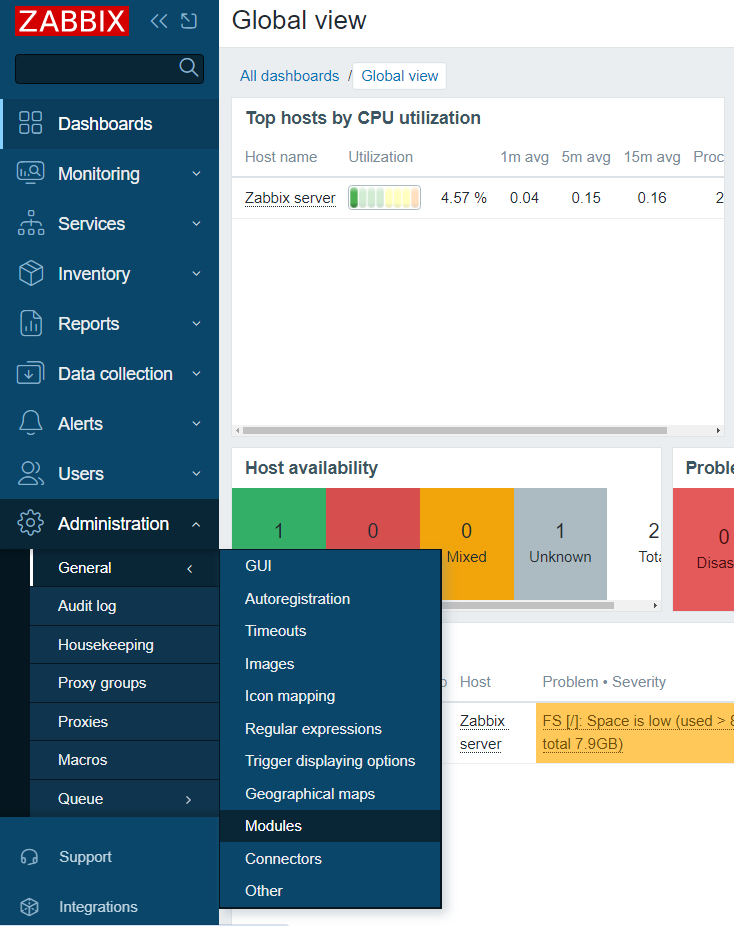The image size is (734, 926).
Task: Collapse the Administration section chevron
Action: [196, 524]
